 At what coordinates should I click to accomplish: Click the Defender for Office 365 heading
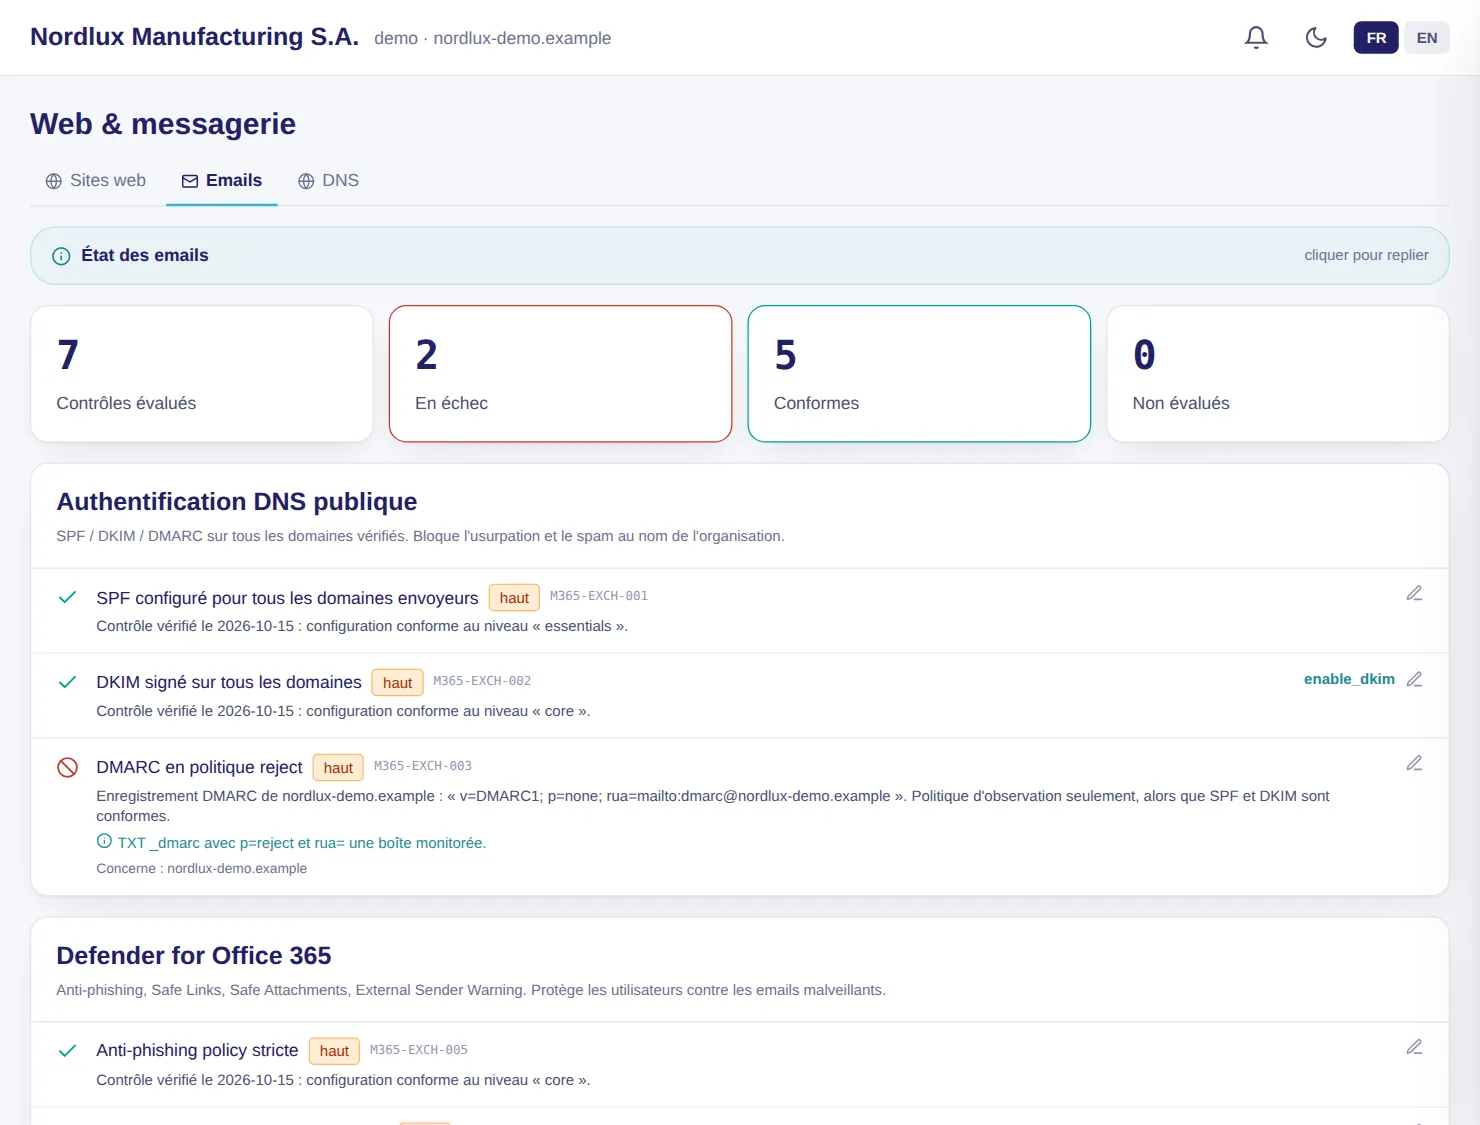(x=194, y=956)
